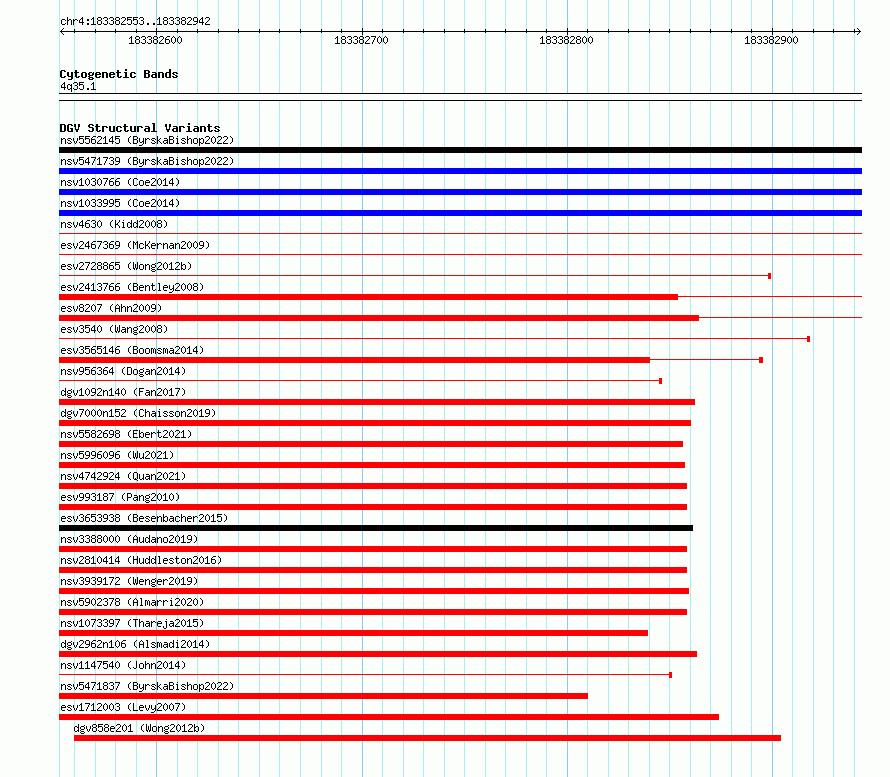
Task: Open nsv4630 (Kidd2008) variant entry
Action: tap(114, 224)
